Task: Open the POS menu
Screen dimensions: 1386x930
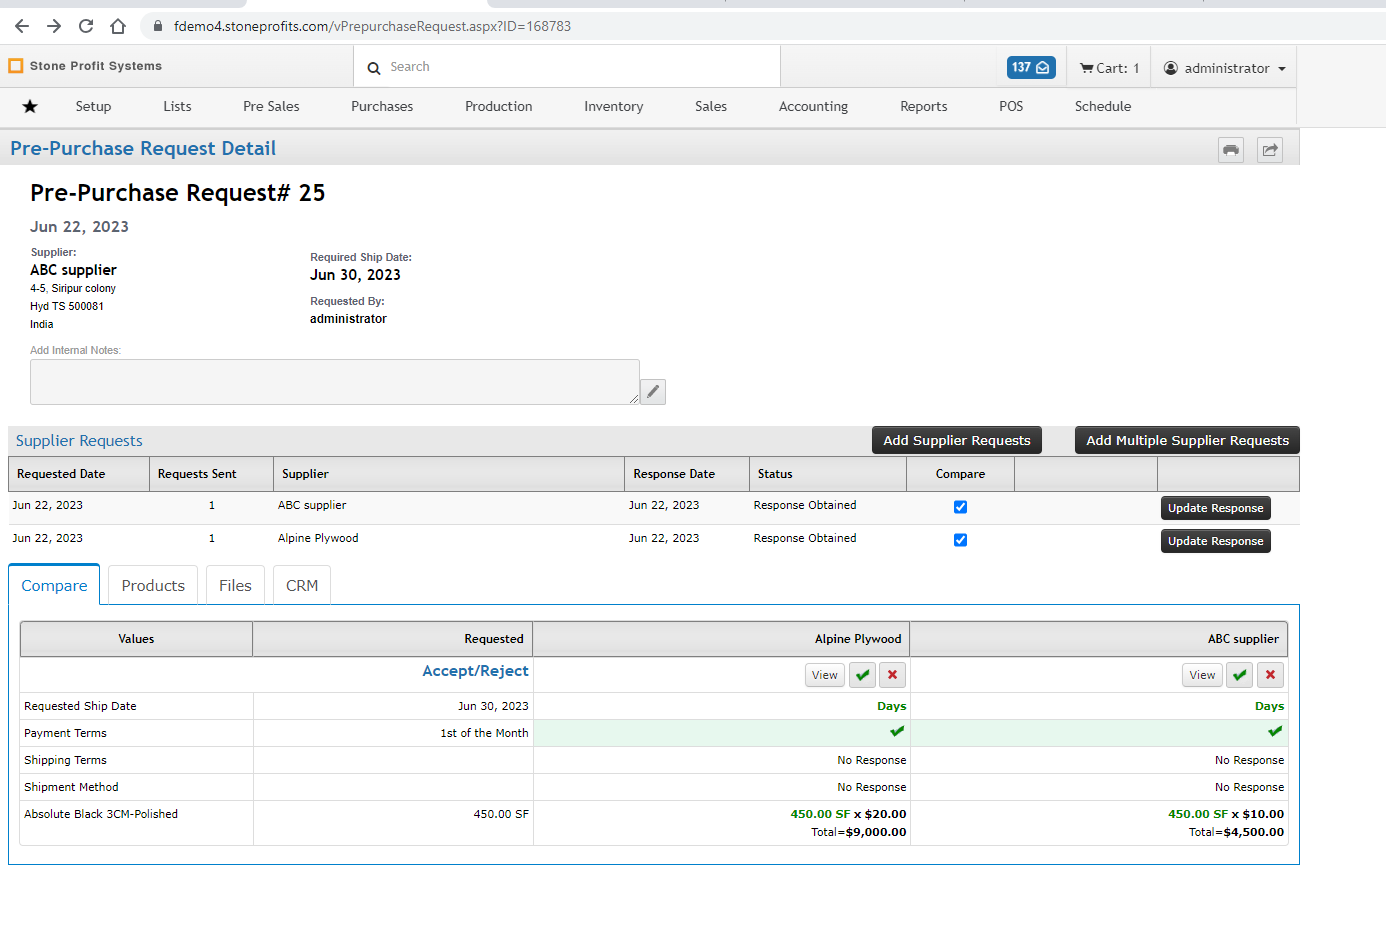Action: click(1011, 106)
